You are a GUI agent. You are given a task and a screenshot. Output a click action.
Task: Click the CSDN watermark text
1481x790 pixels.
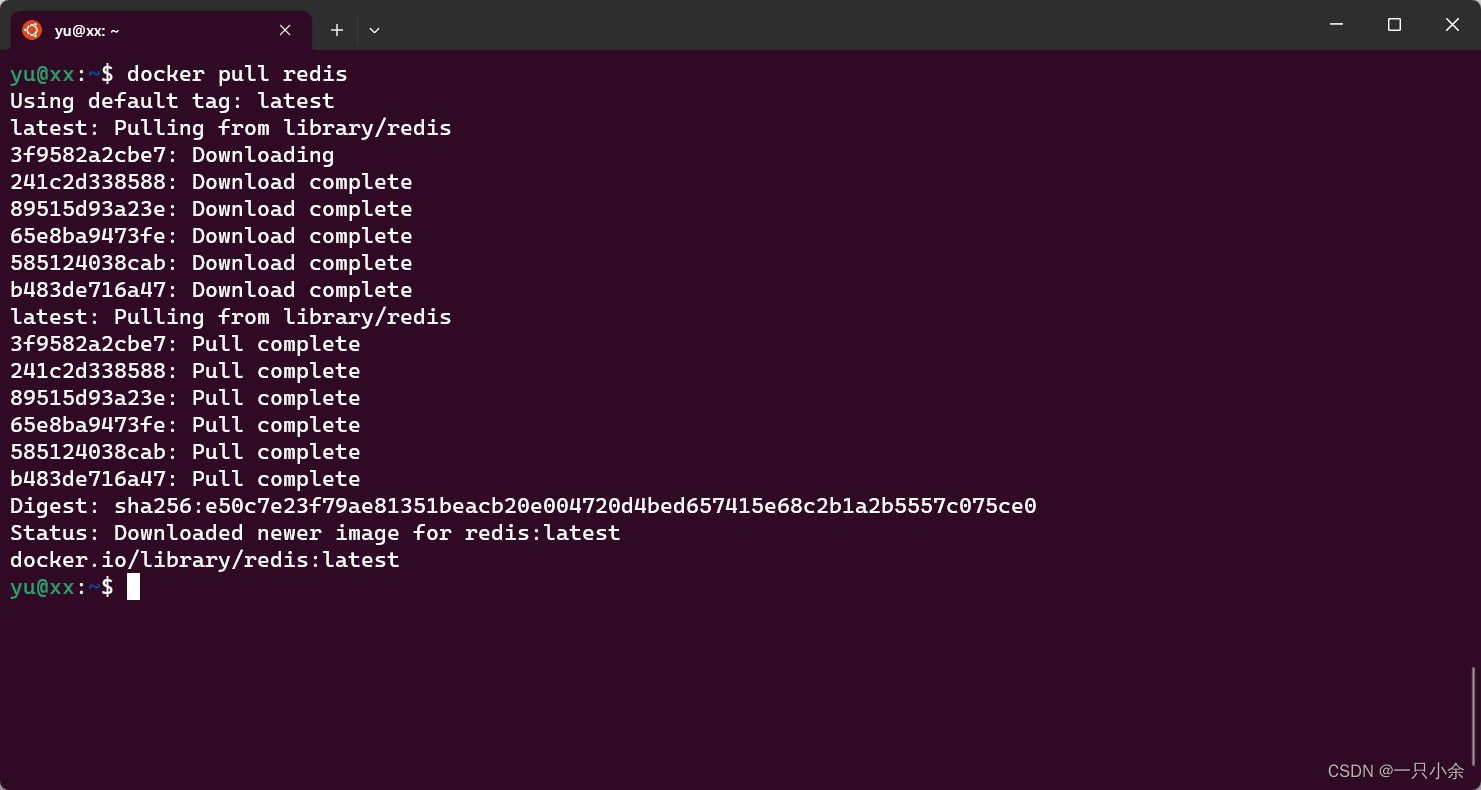tap(1396, 770)
